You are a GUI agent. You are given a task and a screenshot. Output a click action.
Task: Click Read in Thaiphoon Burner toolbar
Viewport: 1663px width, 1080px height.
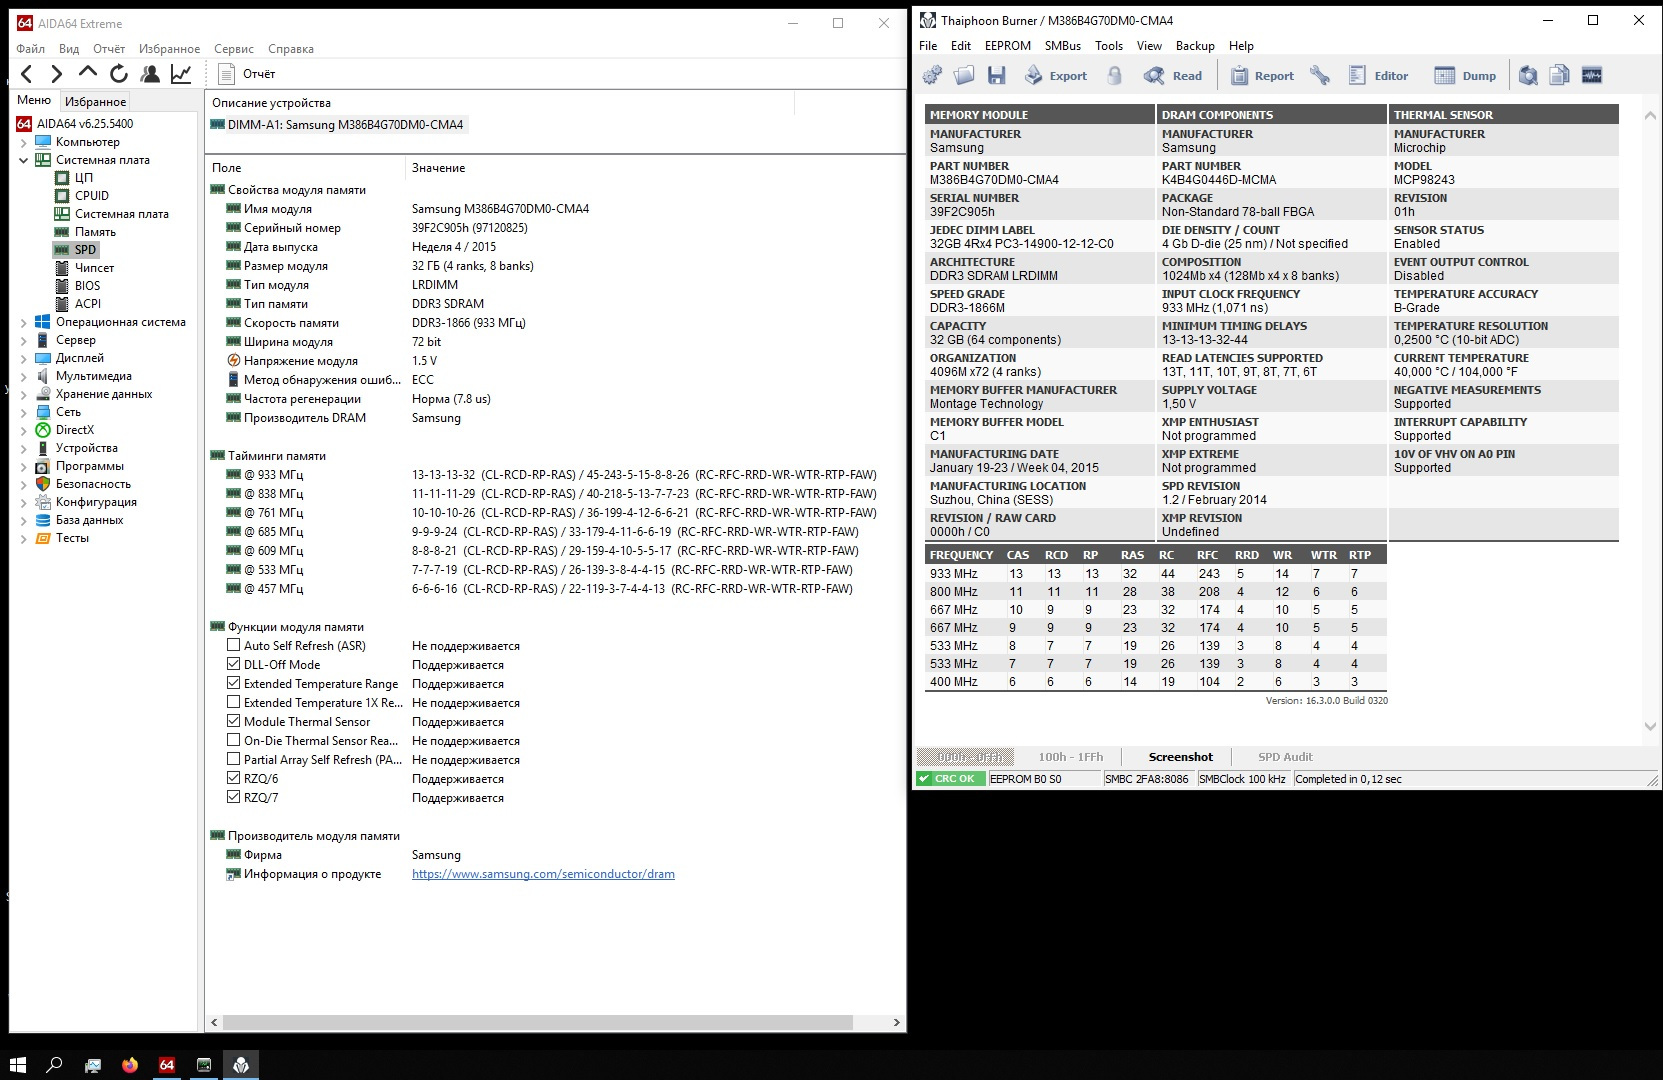(x=1173, y=76)
